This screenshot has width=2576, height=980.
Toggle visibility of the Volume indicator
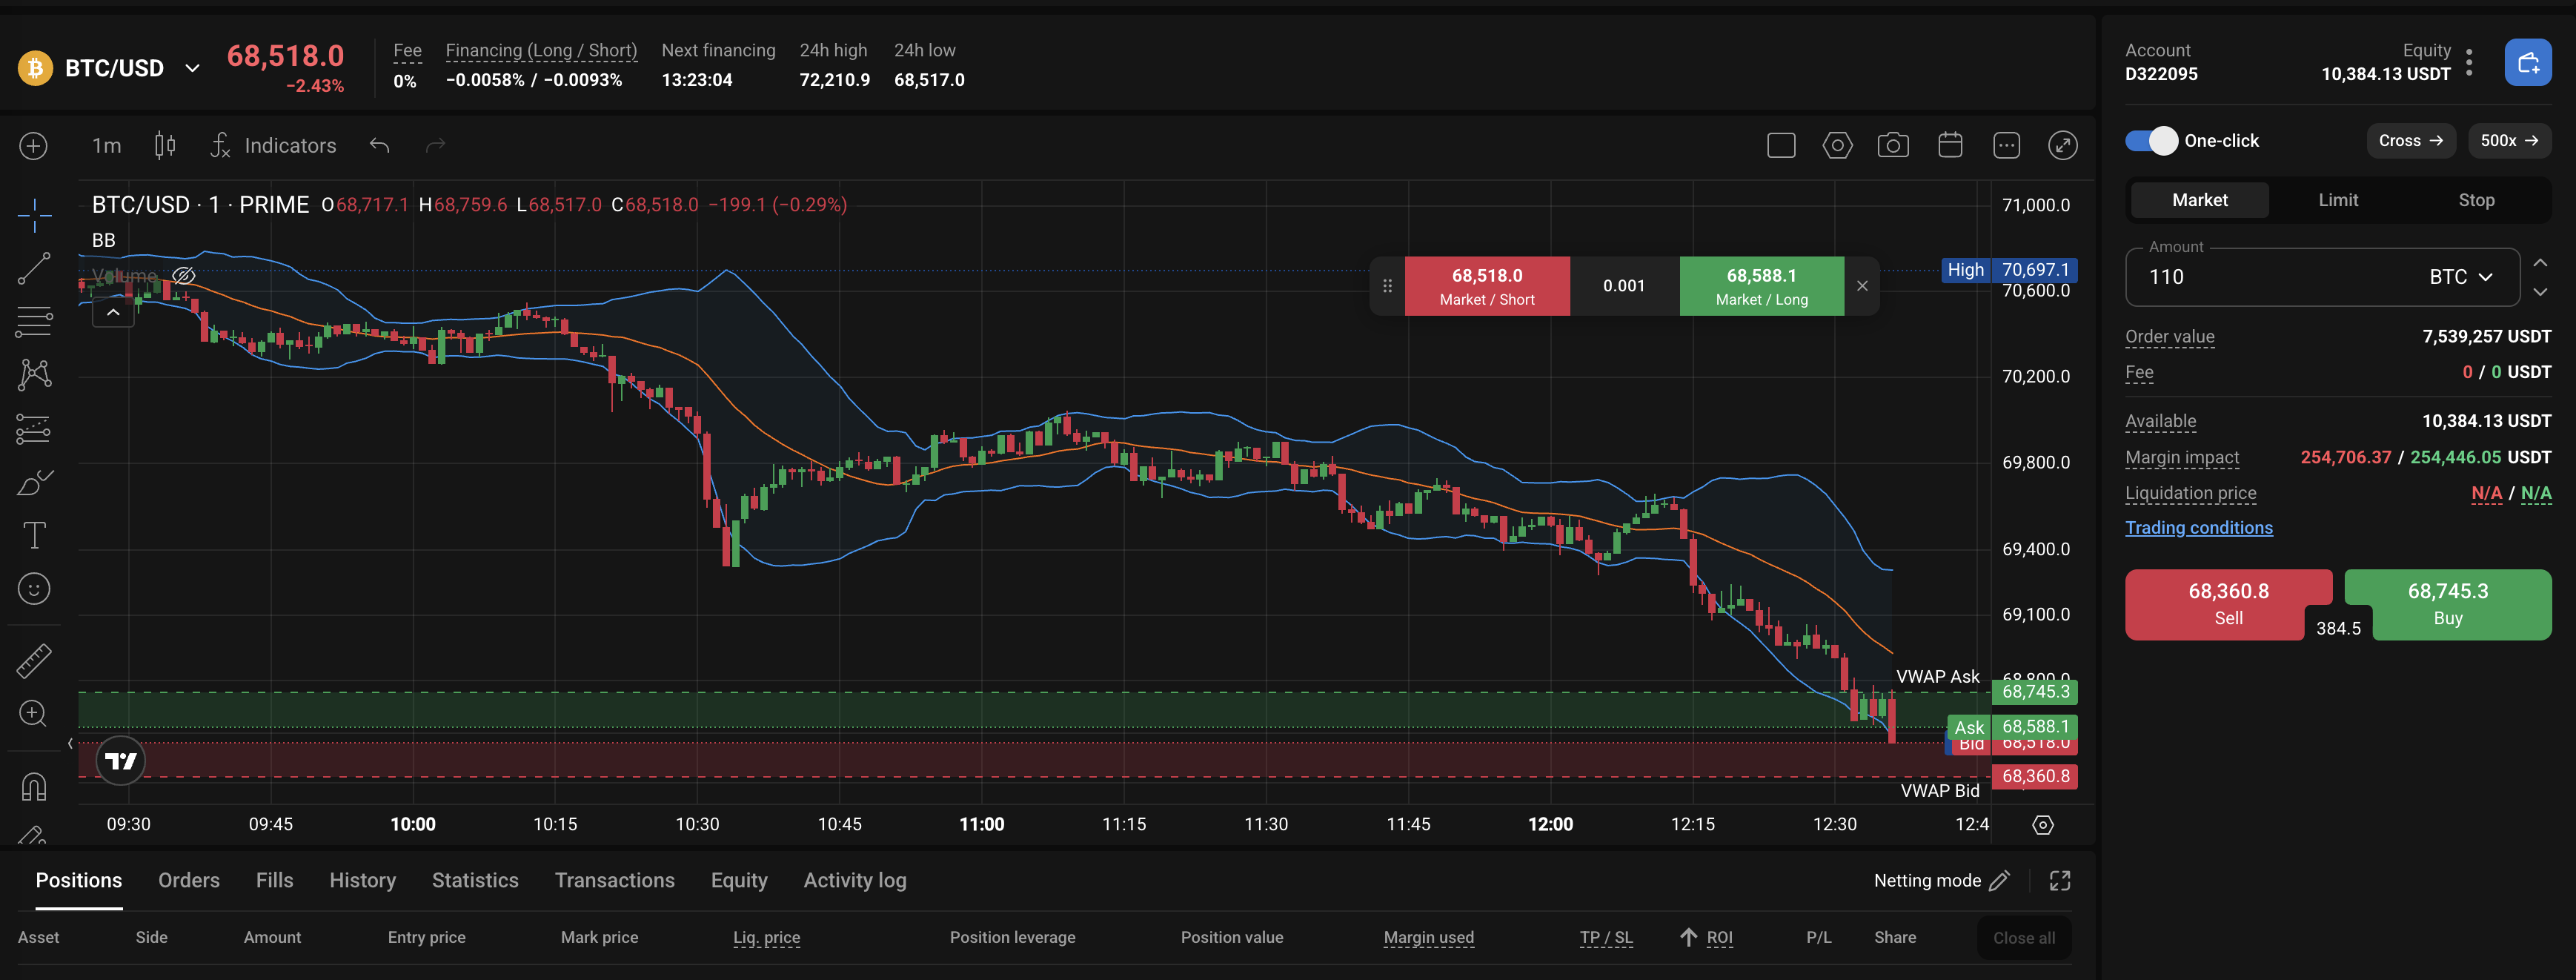coord(184,274)
